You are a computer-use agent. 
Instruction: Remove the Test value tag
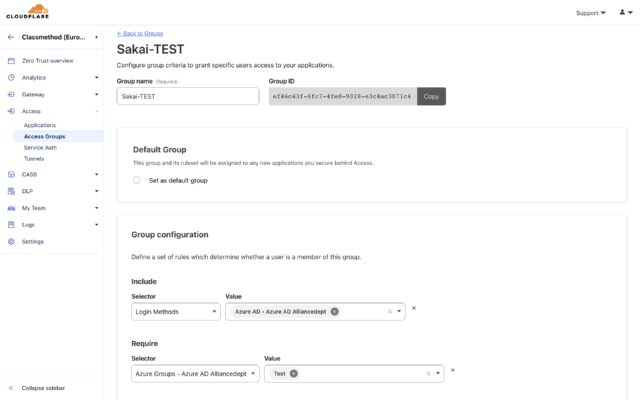(x=293, y=373)
